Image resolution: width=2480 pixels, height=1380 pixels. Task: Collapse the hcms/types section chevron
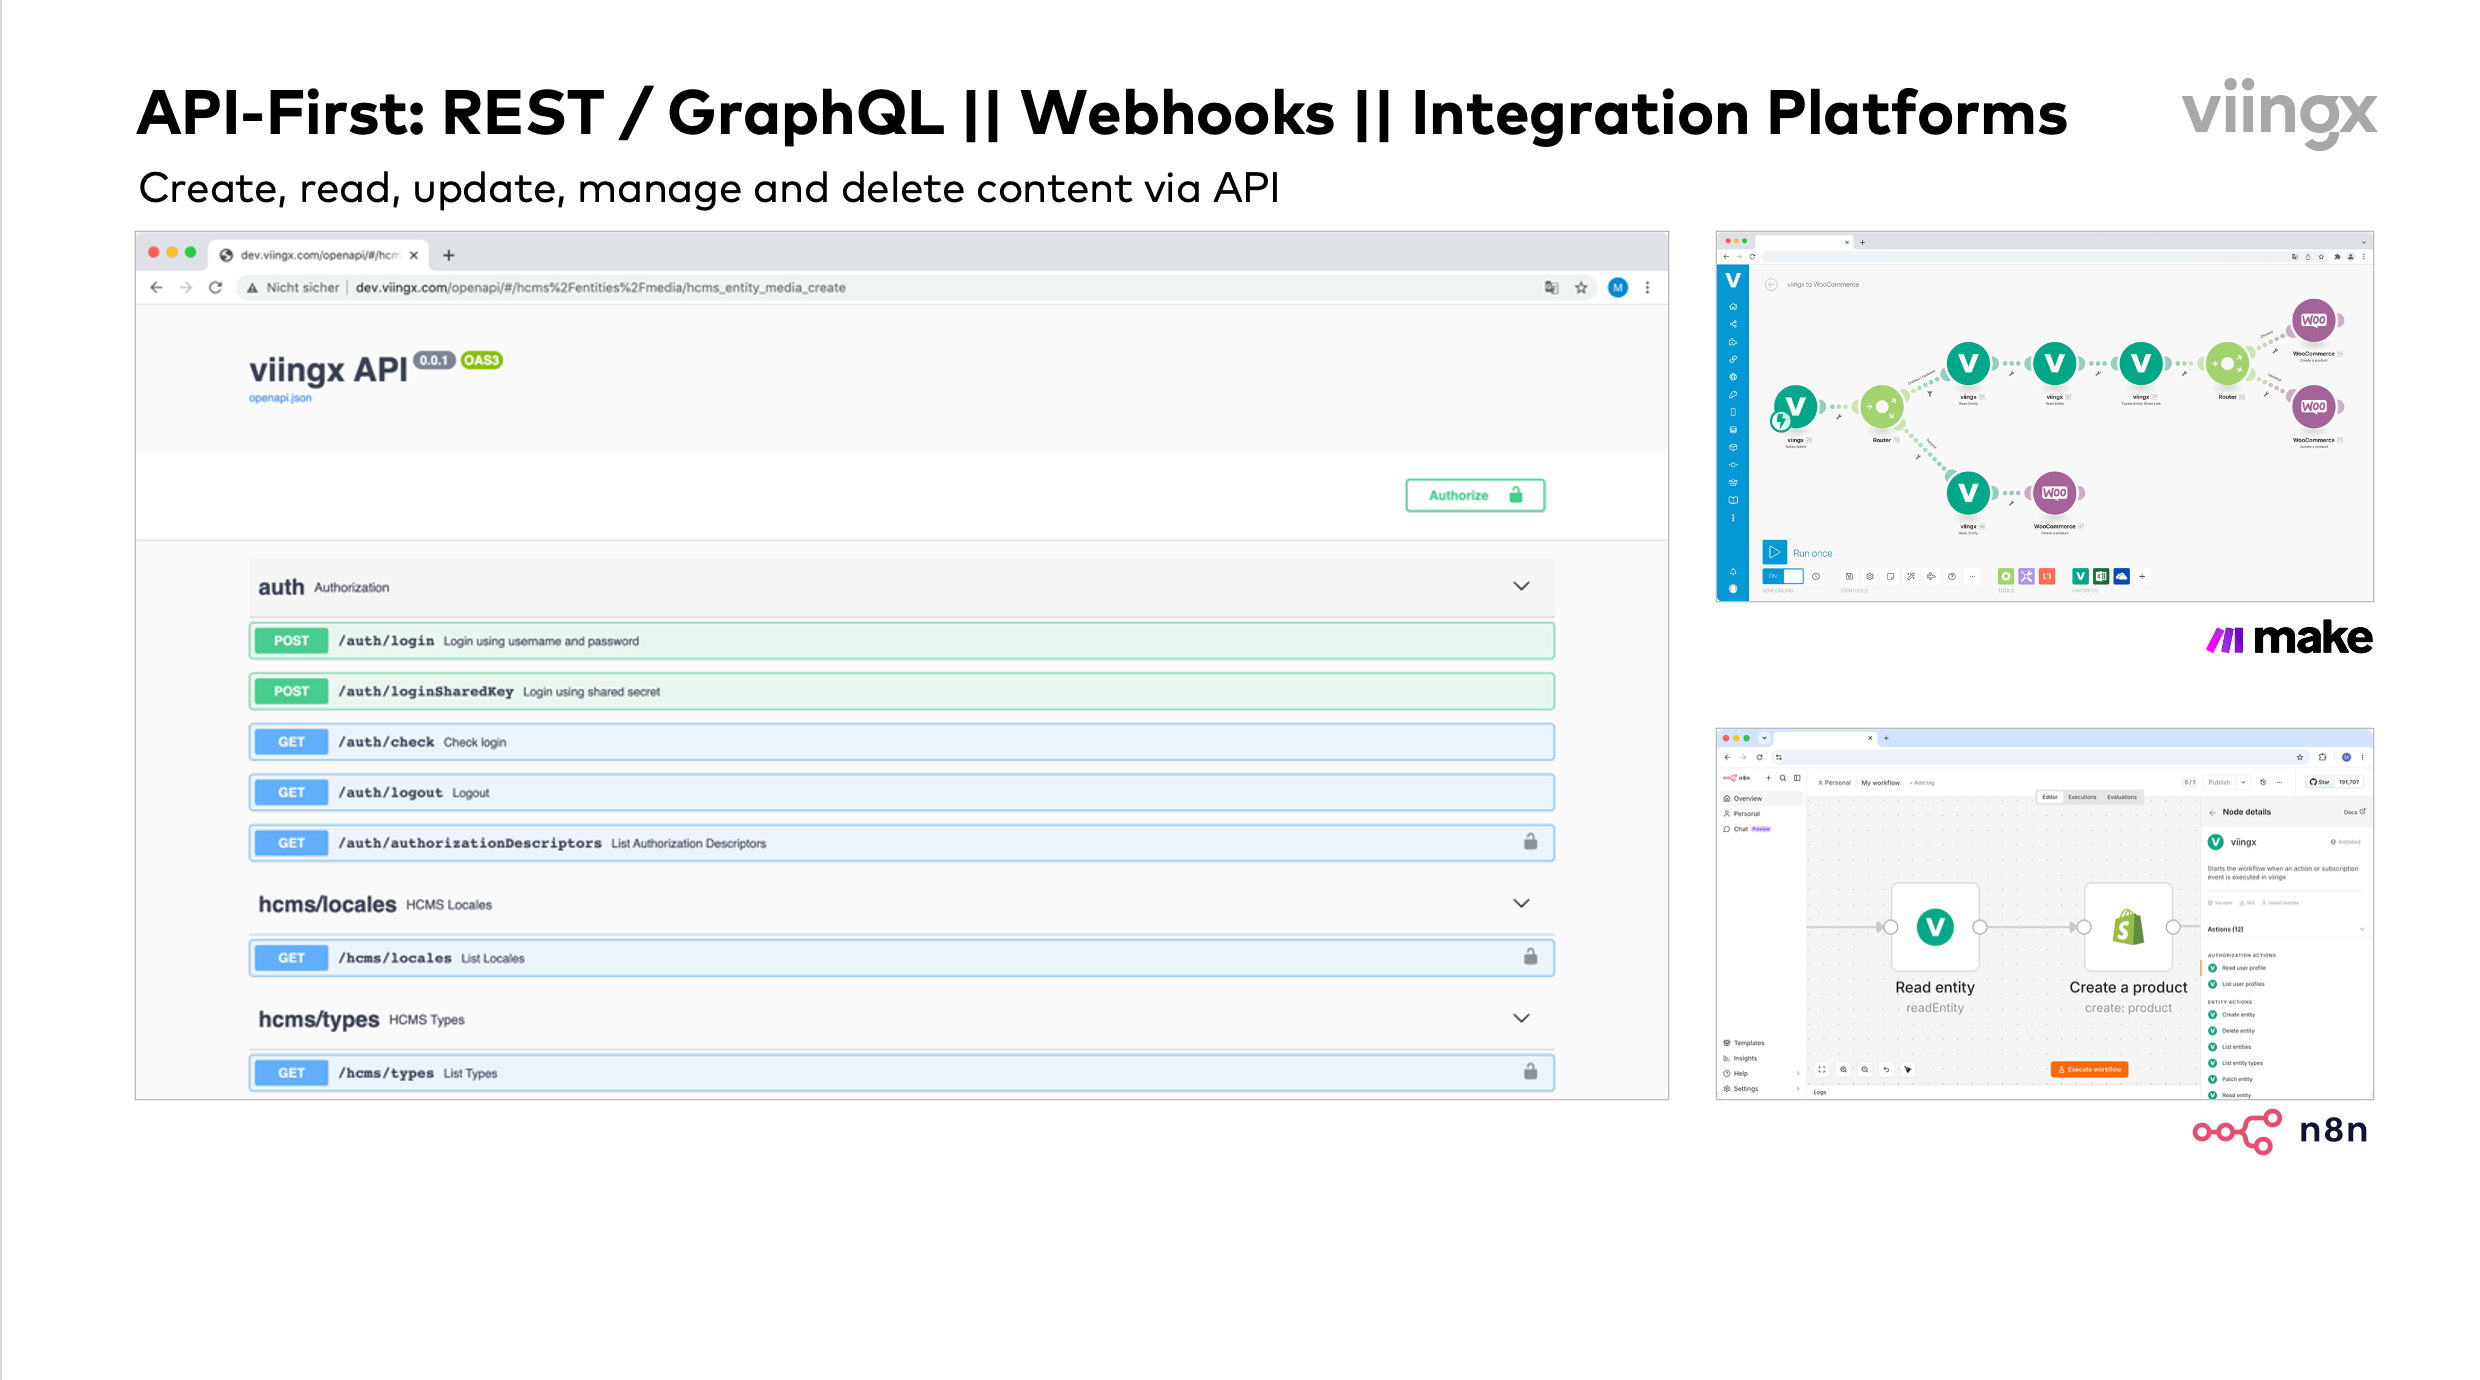click(1521, 1018)
